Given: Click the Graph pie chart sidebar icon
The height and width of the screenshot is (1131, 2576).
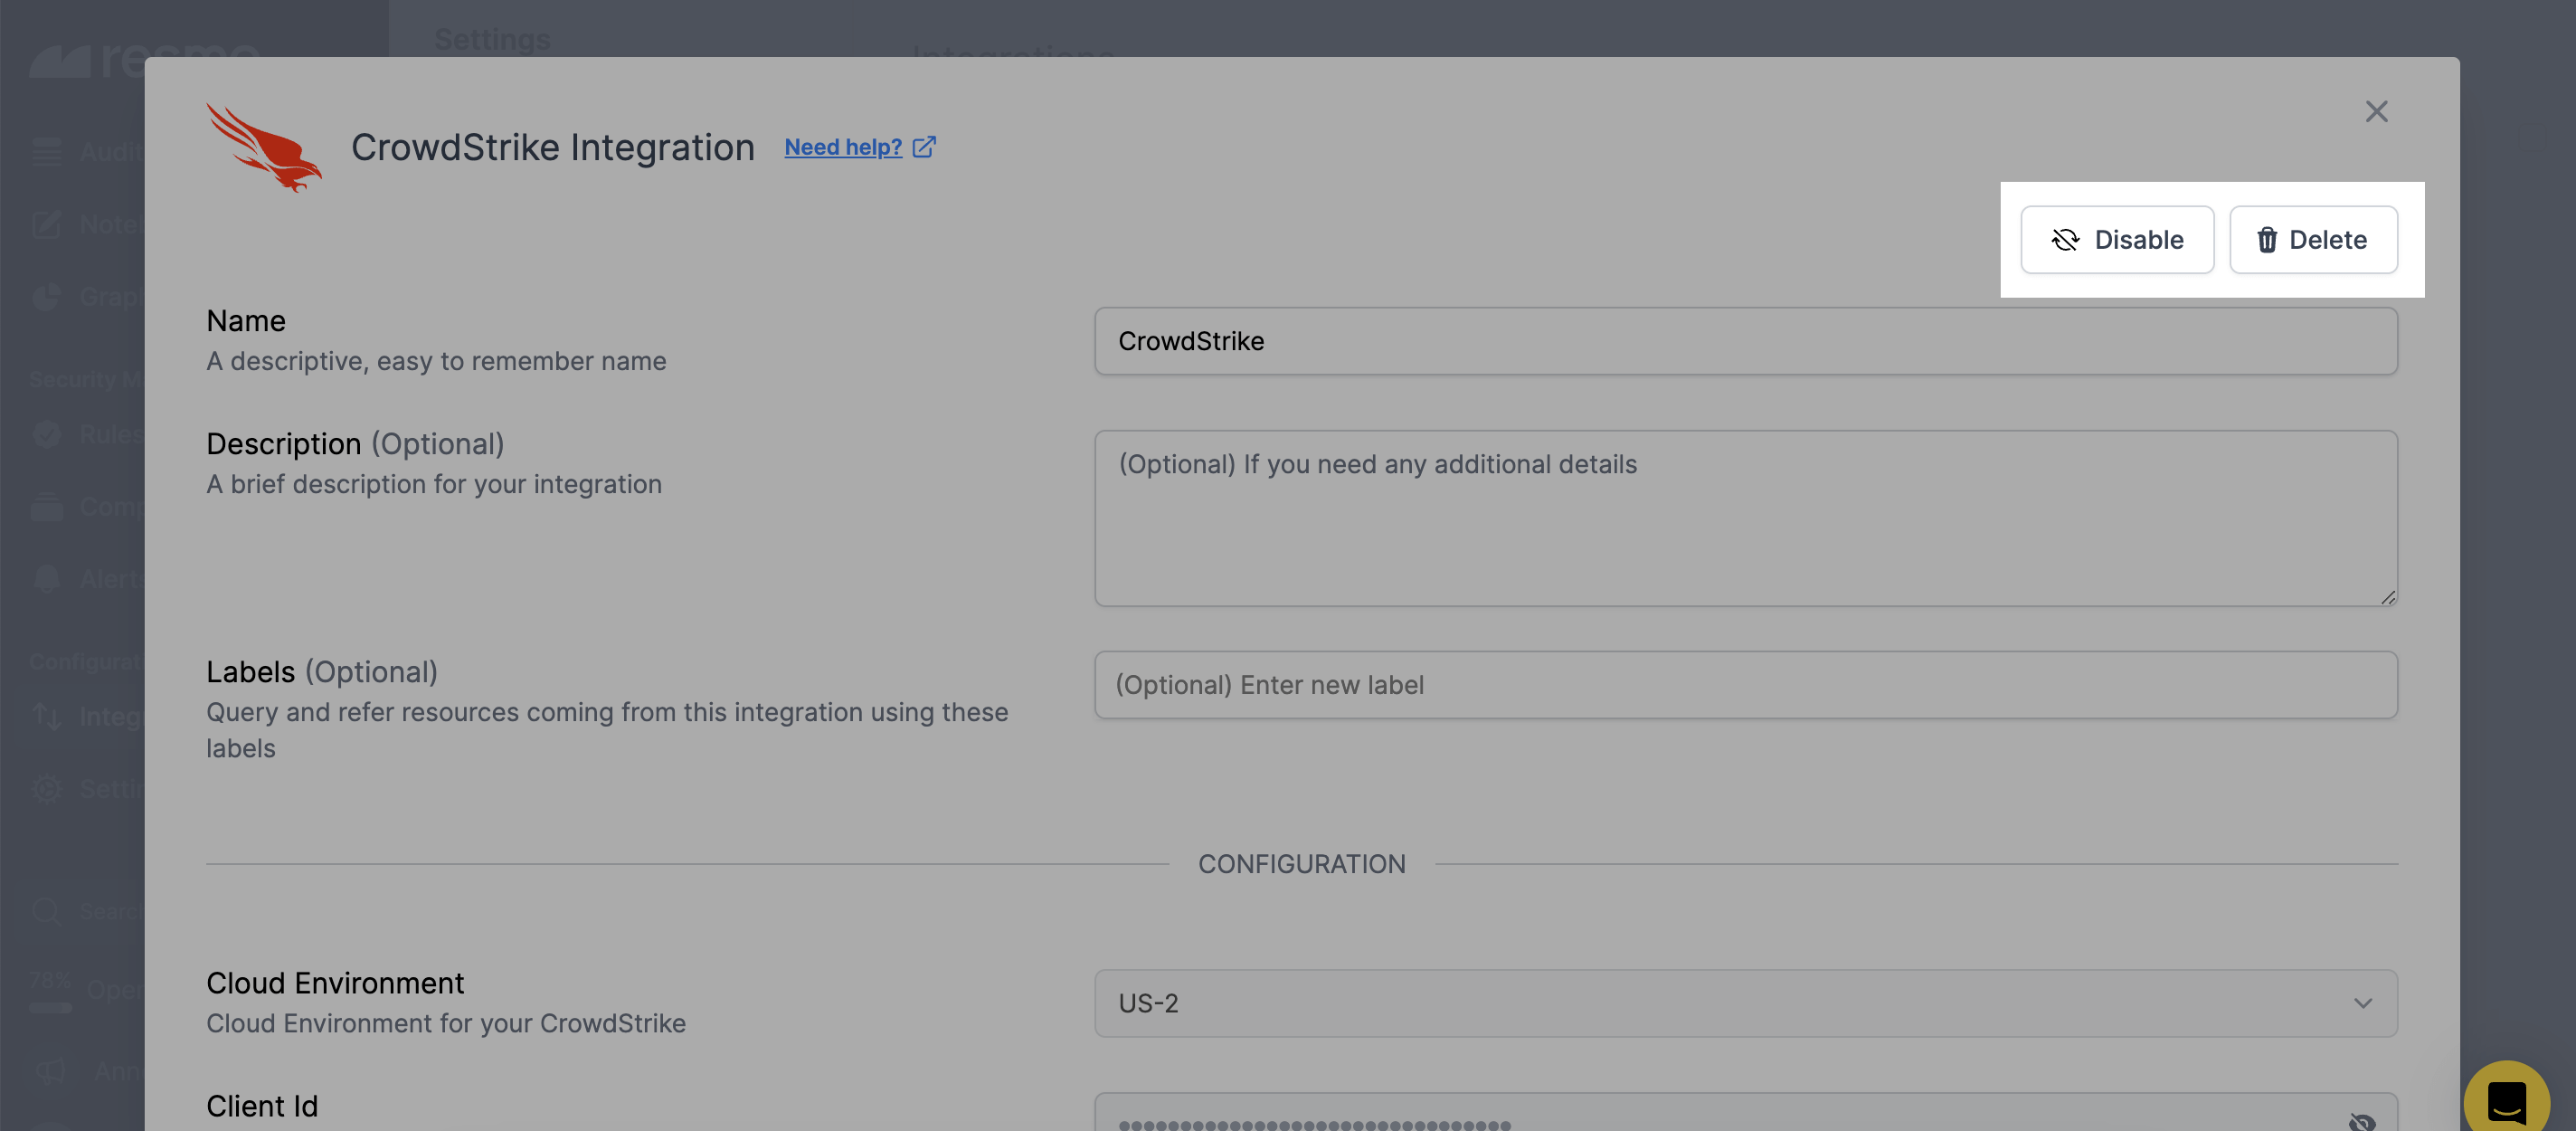Looking at the screenshot, I should point(47,297).
